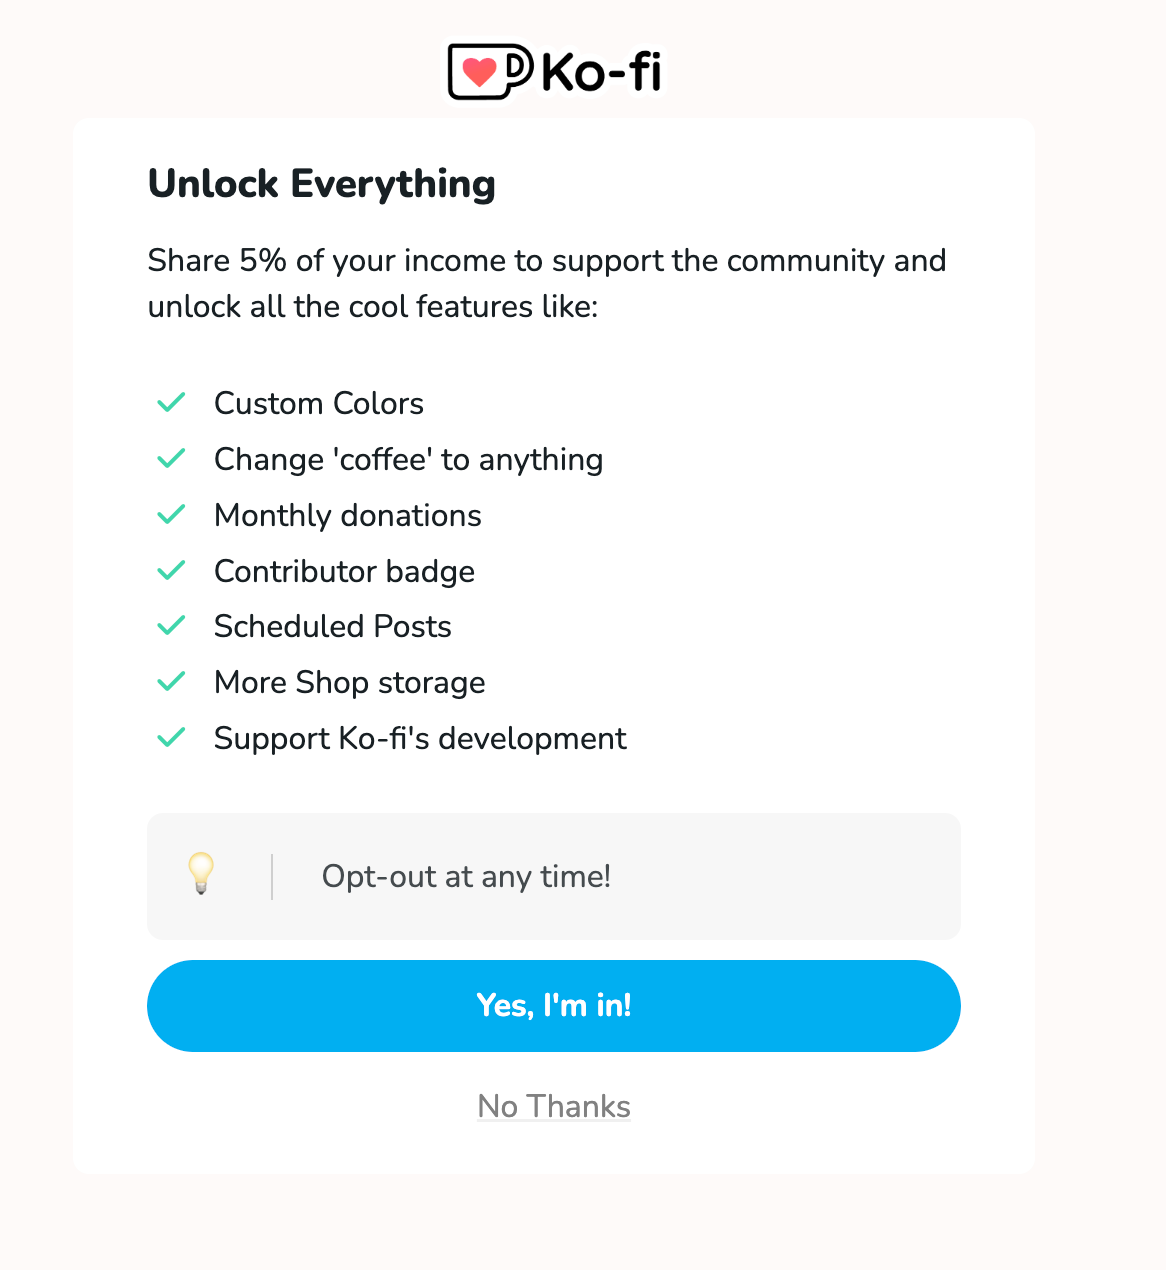1166x1270 pixels.
Task: Select the checkmark next to Contributor badge
Action: [171, 570]
